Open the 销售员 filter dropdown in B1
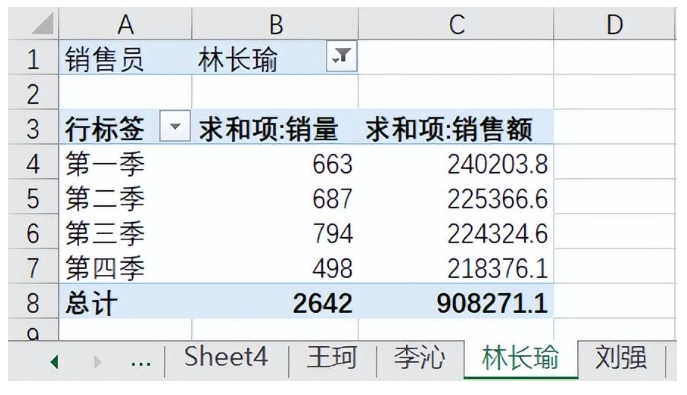 click(341, 56)
